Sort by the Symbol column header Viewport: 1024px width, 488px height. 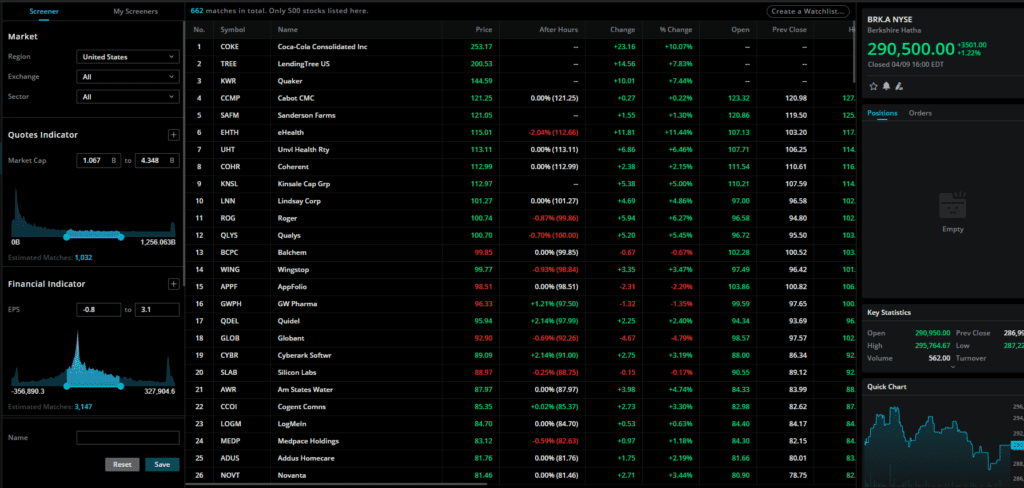tap(232, 29)
